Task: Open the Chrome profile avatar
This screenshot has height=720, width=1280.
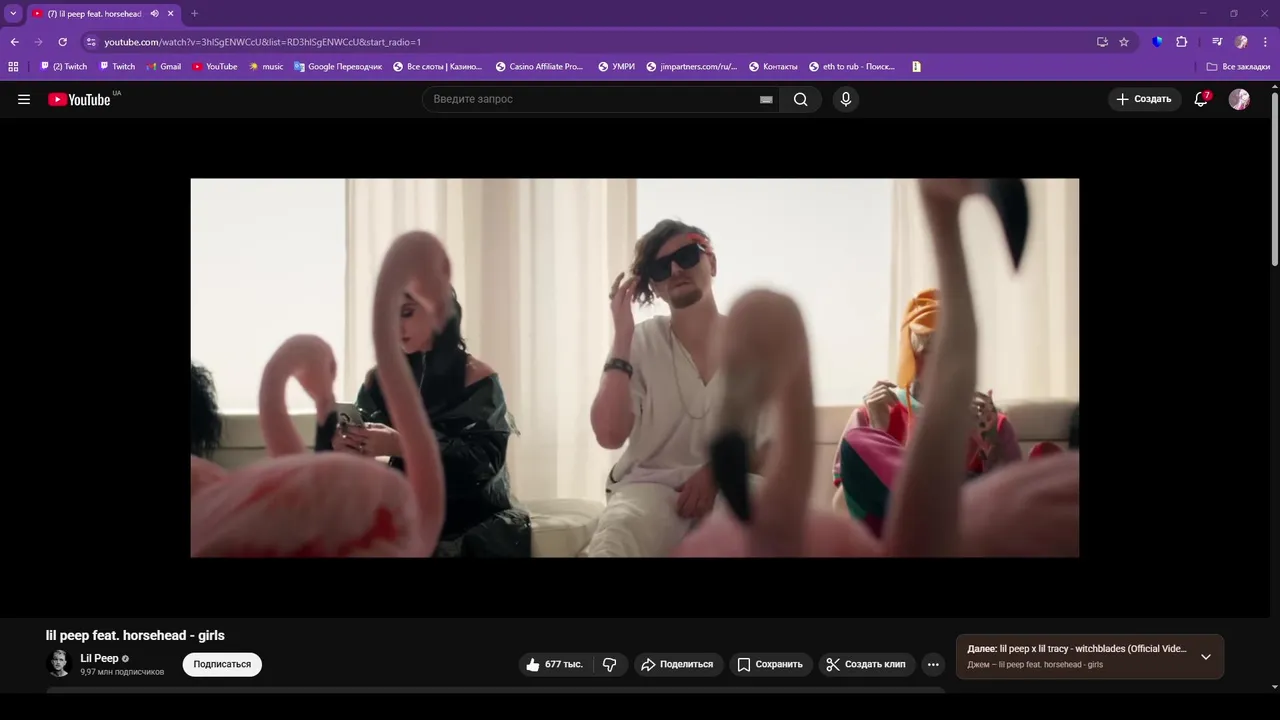Action: click(1241, 42)
